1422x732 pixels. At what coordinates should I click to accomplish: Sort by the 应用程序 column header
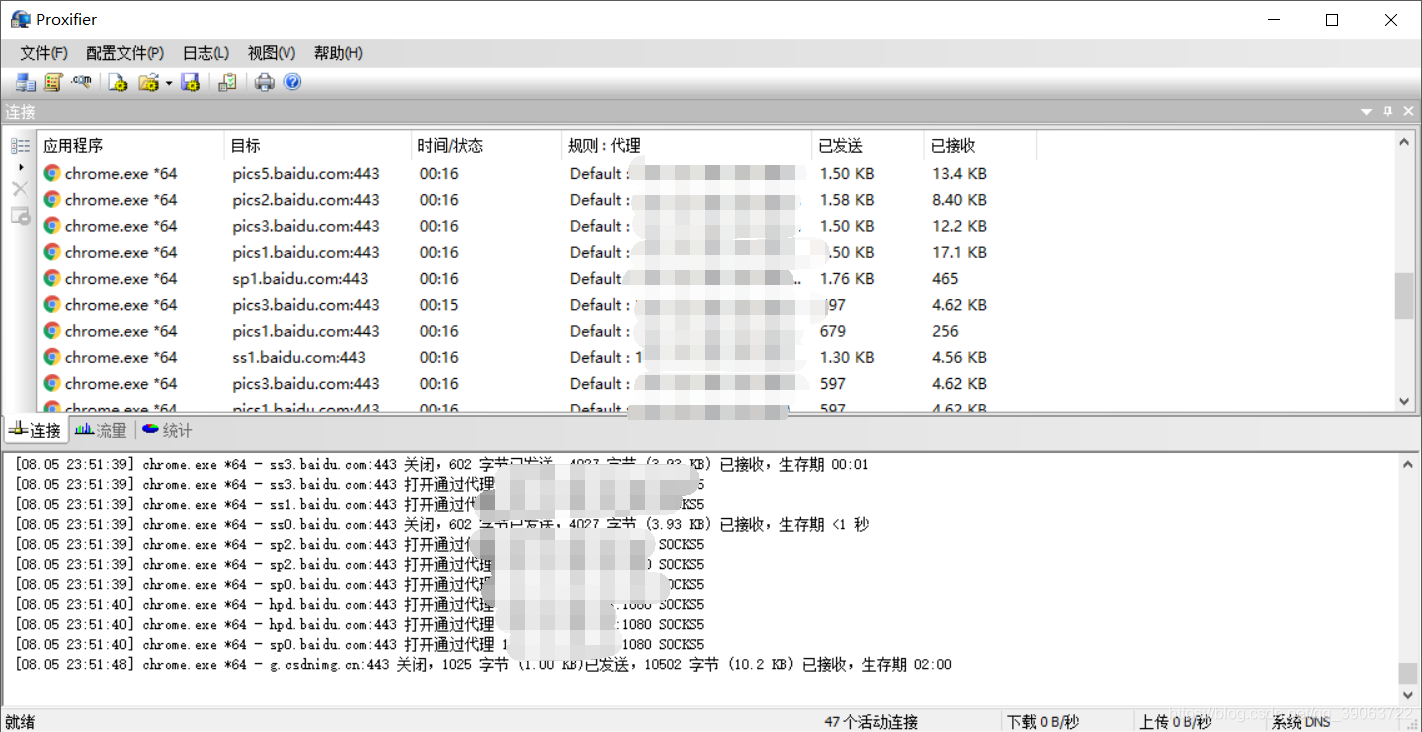(x=131, y=146)
